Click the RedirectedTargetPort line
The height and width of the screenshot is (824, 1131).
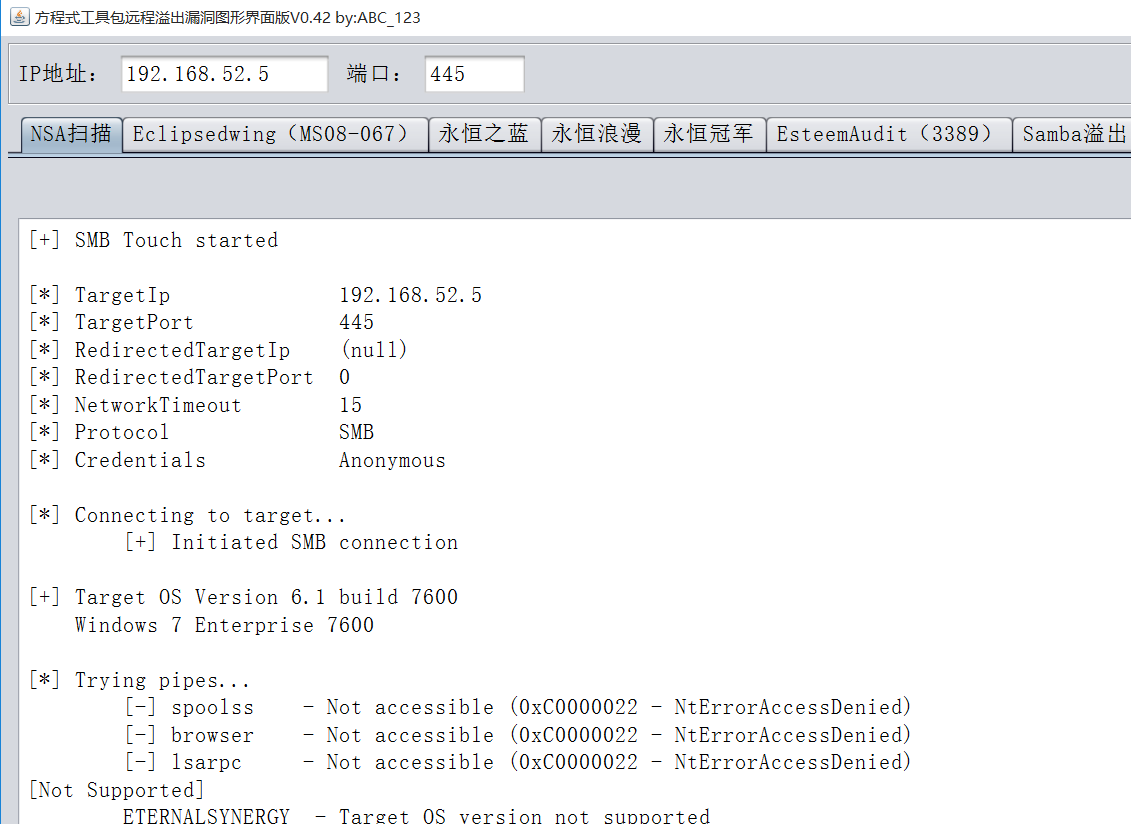click(190, 377)
